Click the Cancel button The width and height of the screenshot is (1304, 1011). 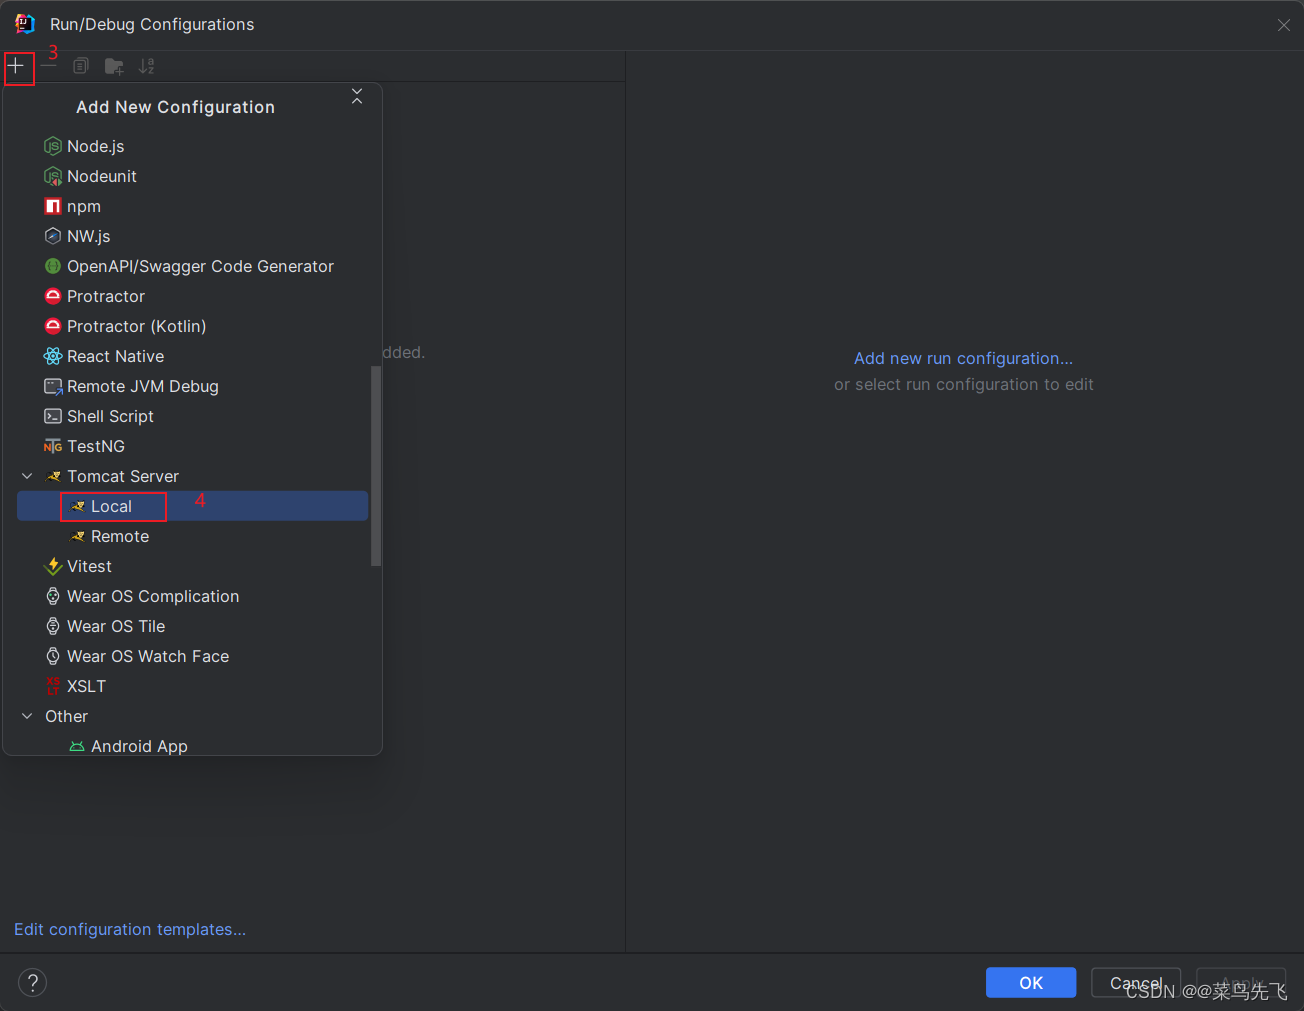1136,983
